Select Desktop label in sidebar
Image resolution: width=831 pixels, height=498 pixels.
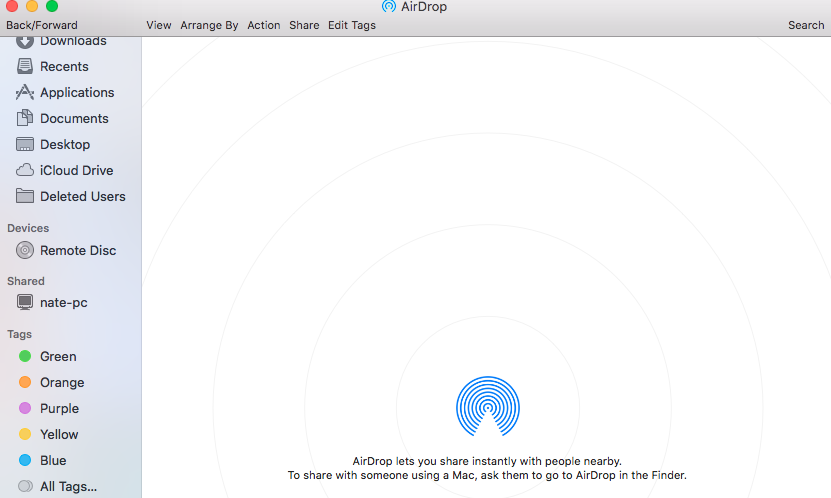[x=65, y=144]
